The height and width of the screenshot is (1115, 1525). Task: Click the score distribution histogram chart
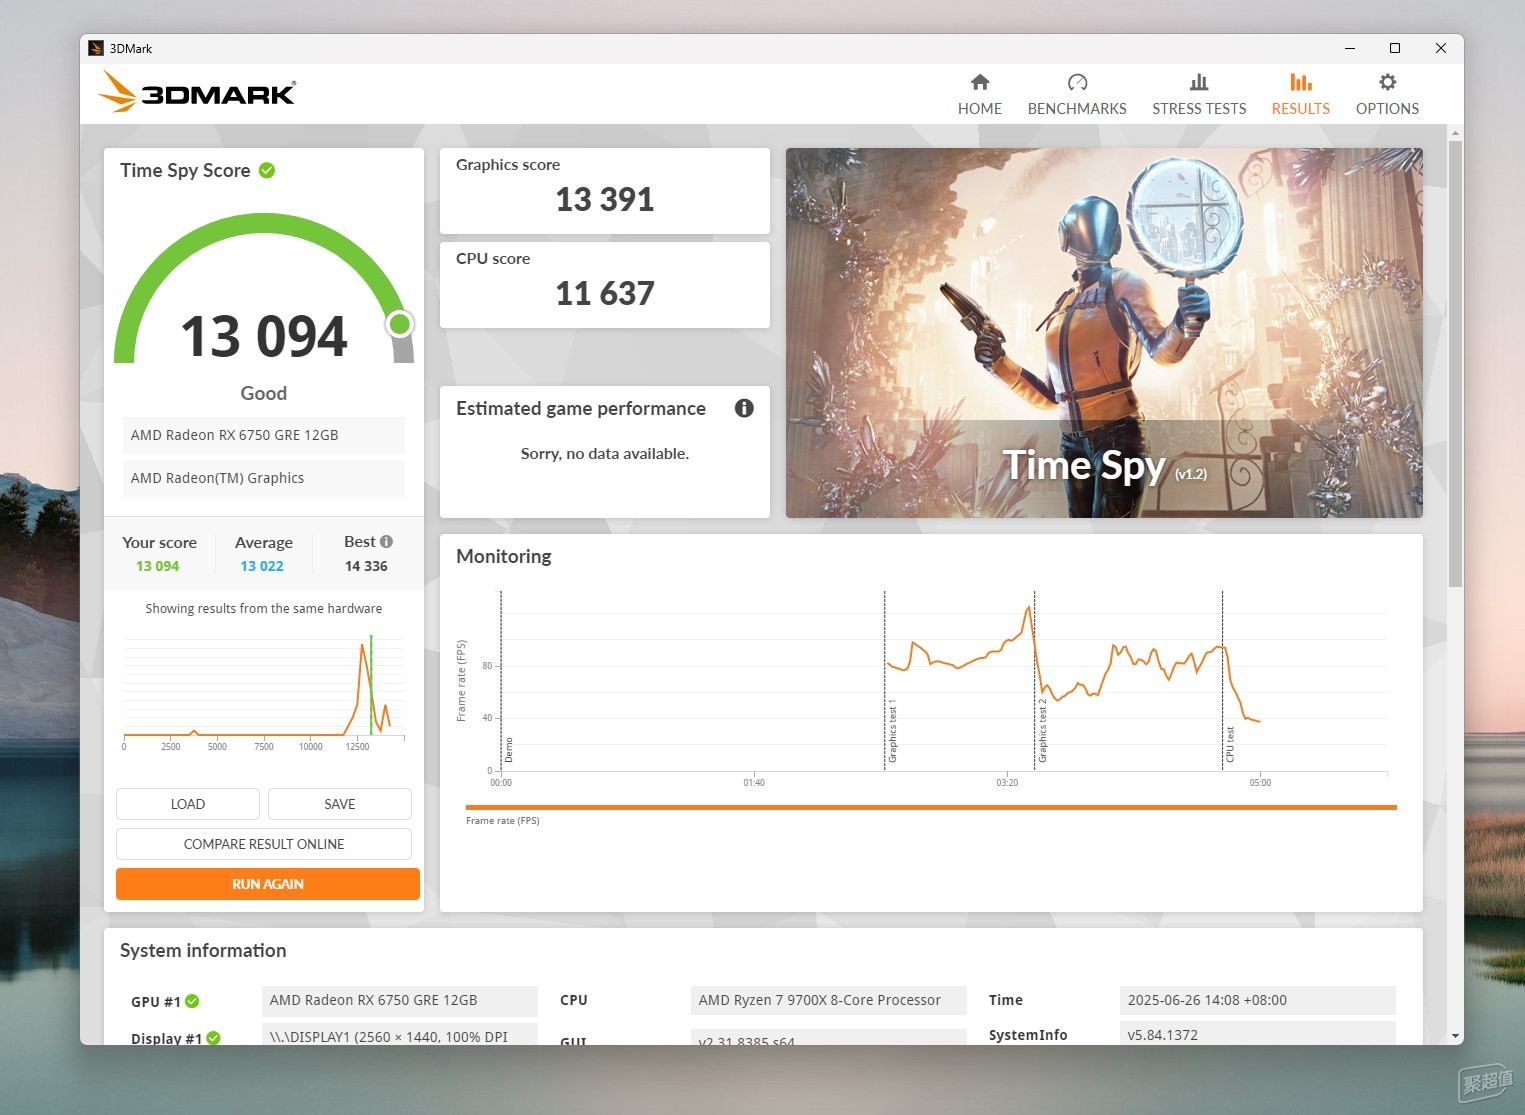[x=264, y=690]
